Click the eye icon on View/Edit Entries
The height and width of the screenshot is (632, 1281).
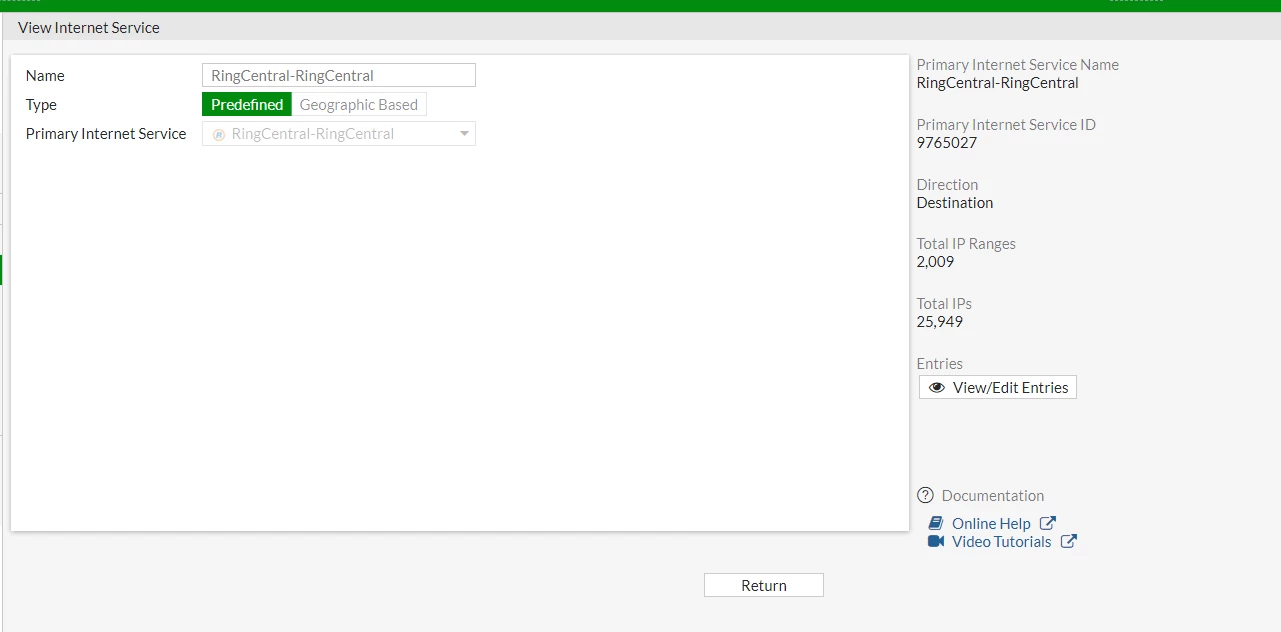coord(937,388)
